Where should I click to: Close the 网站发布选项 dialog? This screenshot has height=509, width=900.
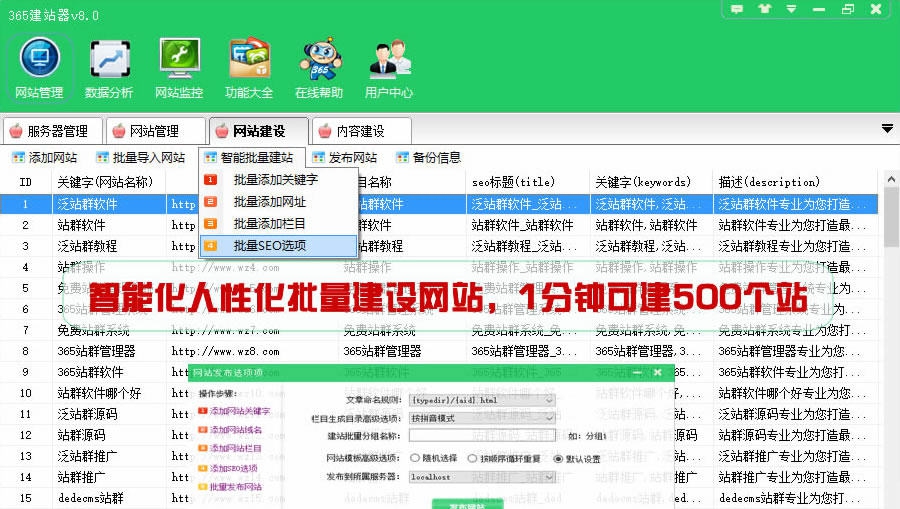pyautogui.click(x=658, y=372)
